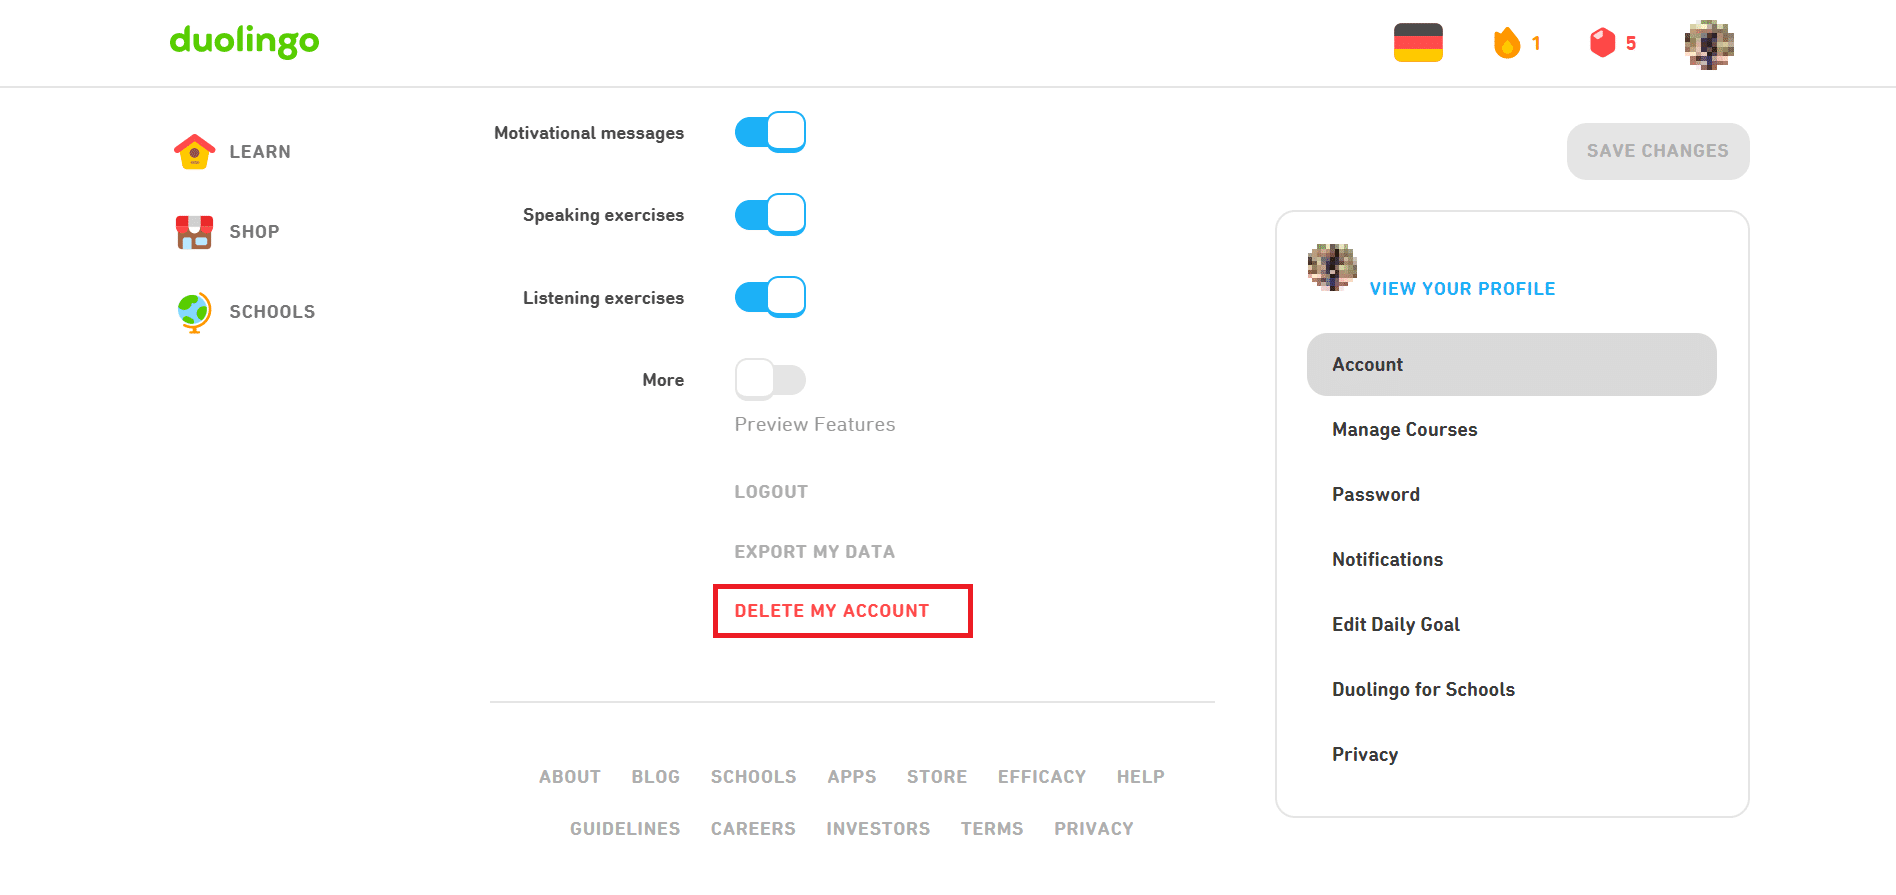Open the About footer link

570,777
